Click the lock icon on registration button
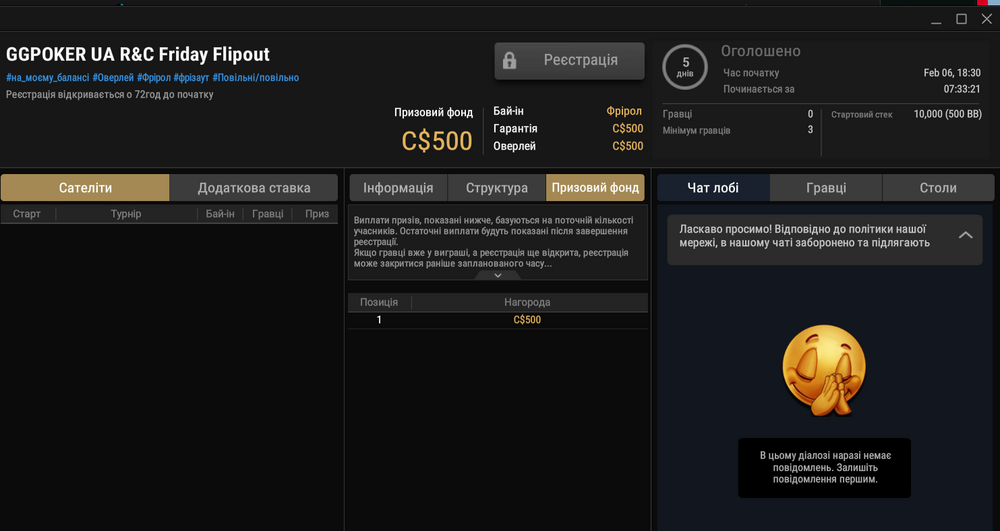 [x=509, y=60]
